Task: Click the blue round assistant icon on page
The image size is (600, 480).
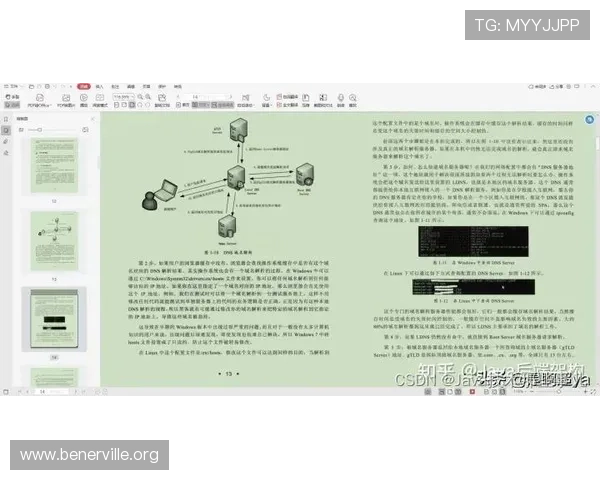Action: pyautogui.click(x=590, y=119)
